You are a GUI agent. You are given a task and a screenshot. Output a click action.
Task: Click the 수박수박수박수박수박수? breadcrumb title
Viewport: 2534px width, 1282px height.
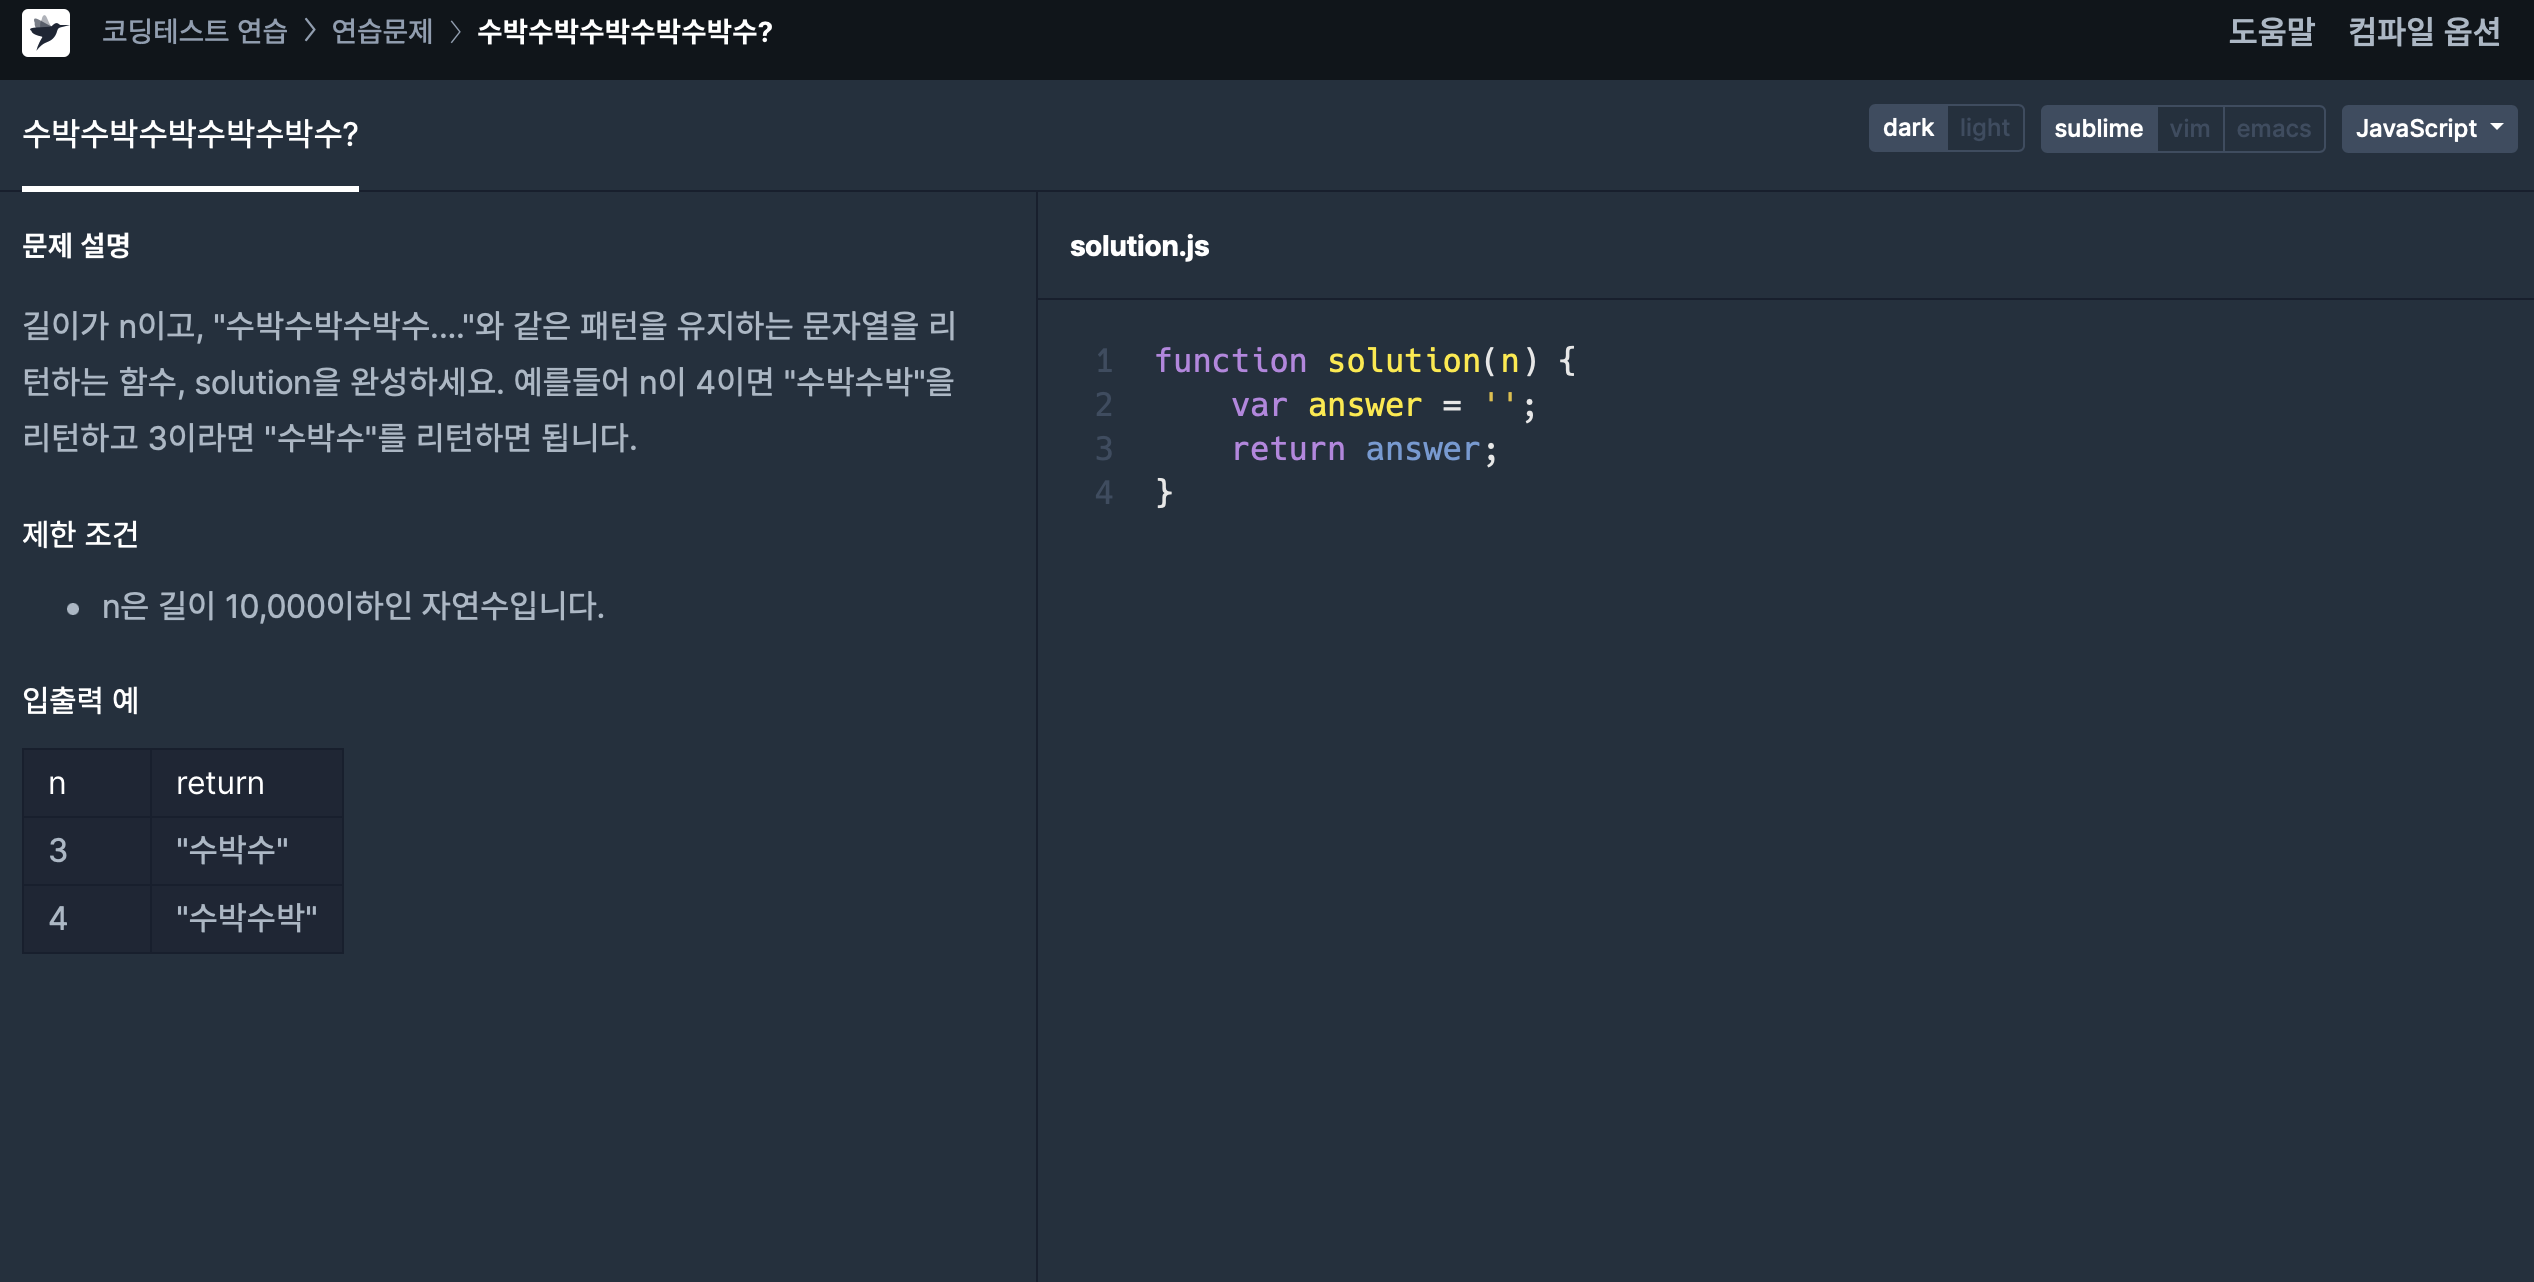click(625, 31)
